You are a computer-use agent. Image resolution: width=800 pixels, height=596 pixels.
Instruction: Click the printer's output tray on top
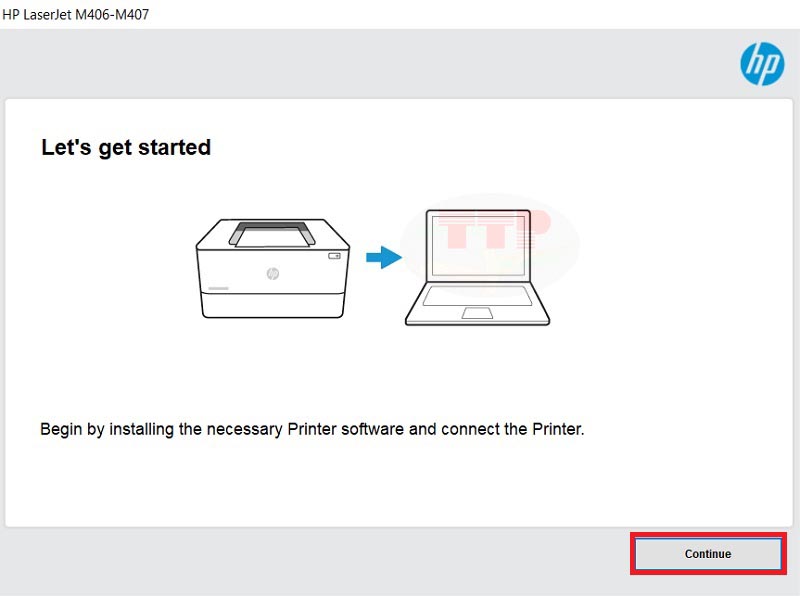tap(272, 234)
